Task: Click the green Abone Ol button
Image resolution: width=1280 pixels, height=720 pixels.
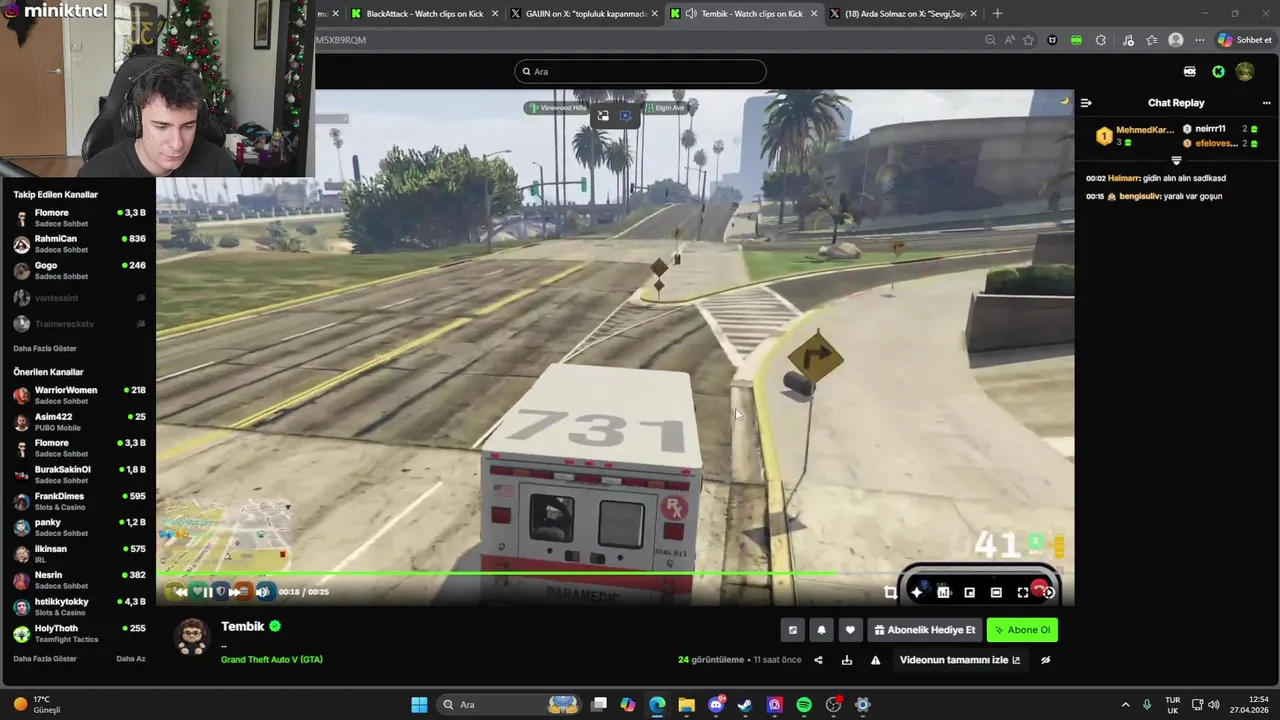Action: click(x=1022, y=630)
